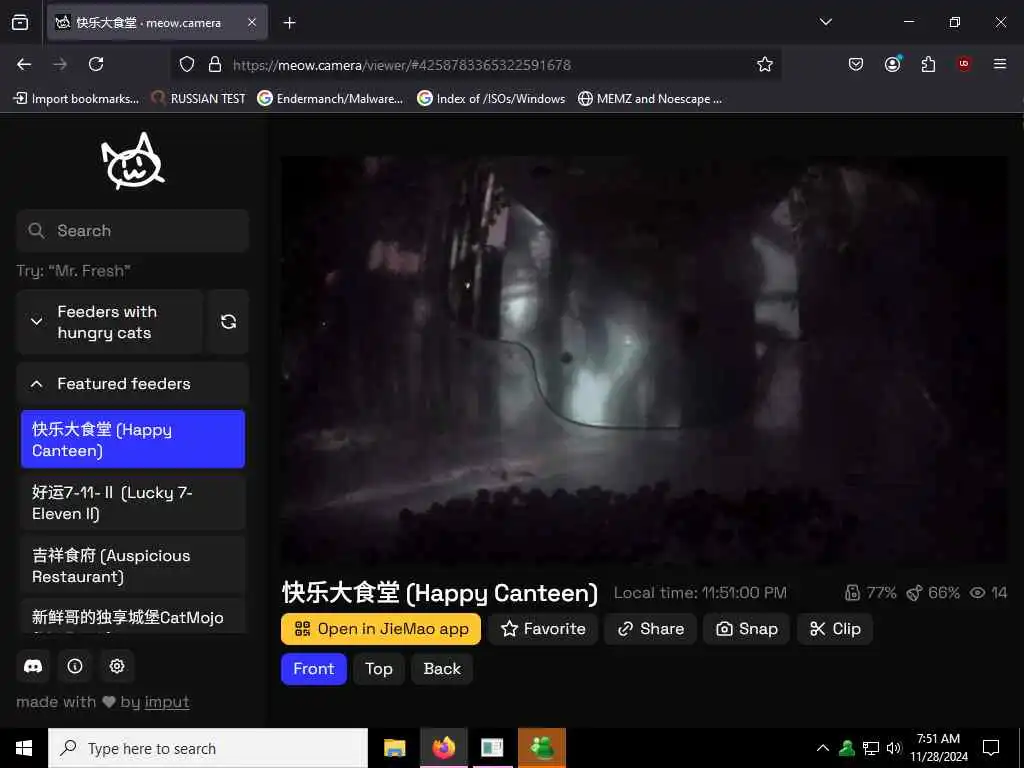Open the info circle icon

coord(75,666)
